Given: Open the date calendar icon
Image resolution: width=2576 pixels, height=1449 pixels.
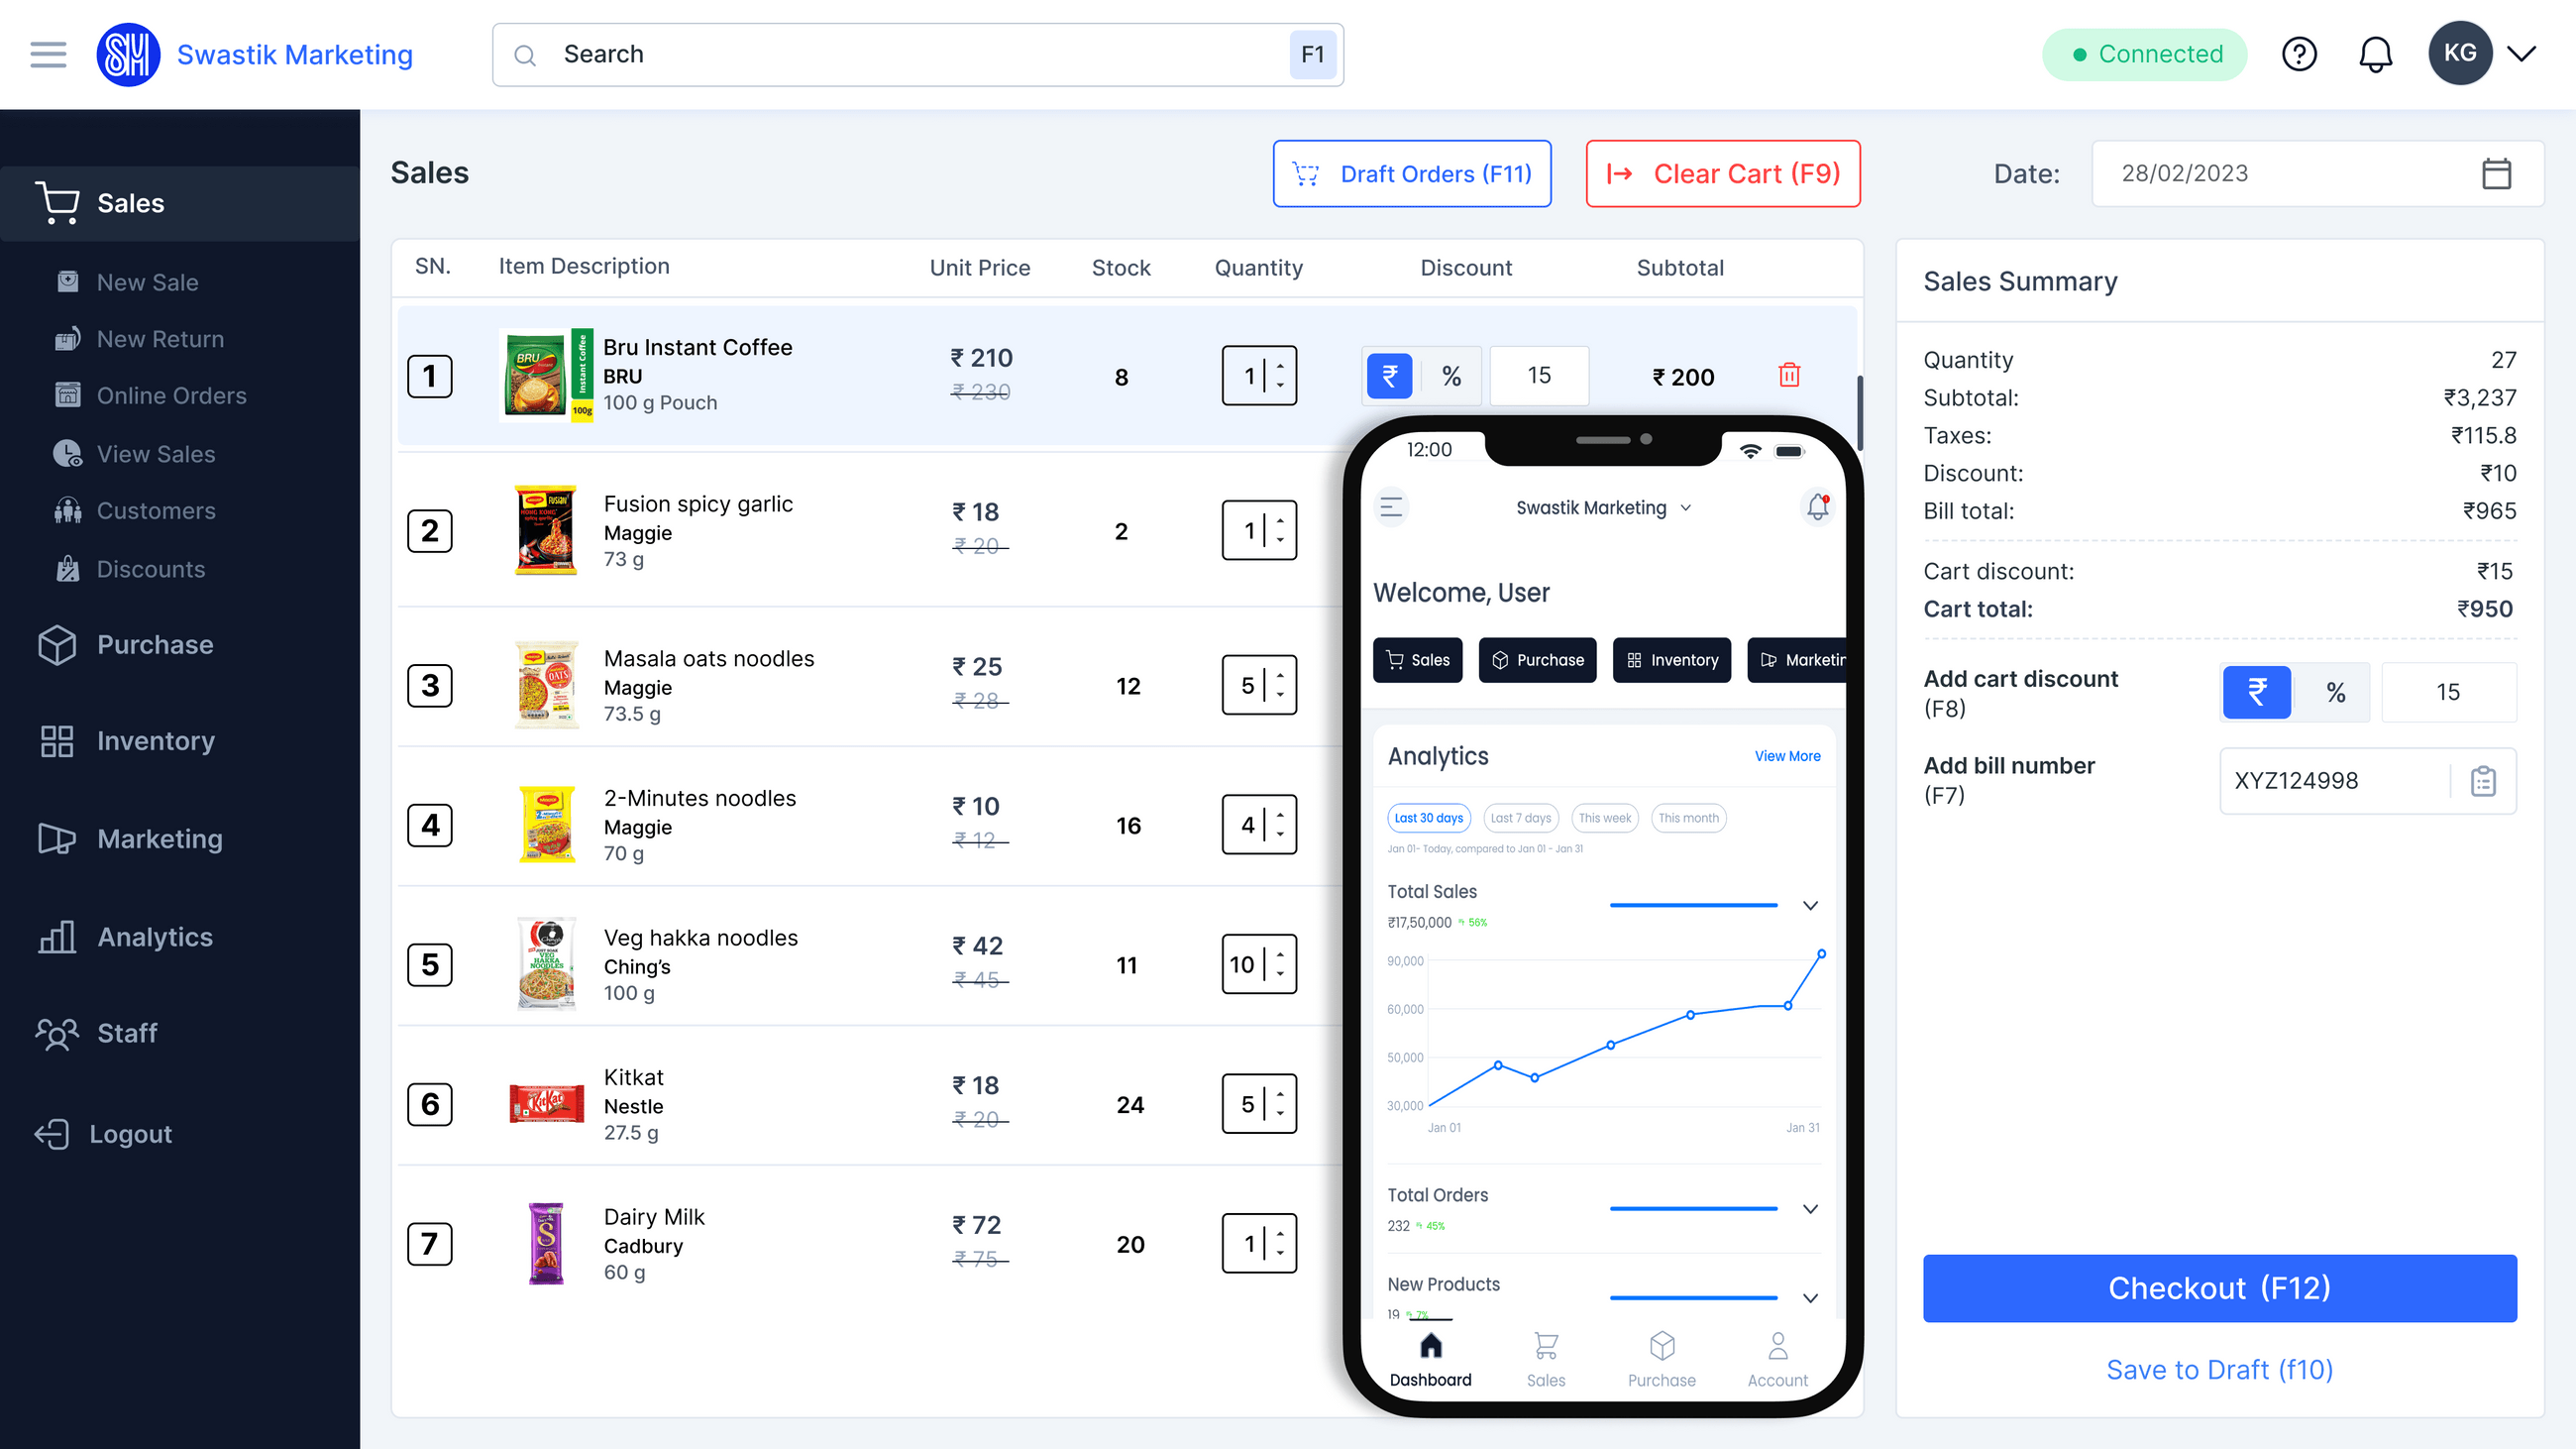Looking at the screenshot, I should (2496, 173).
